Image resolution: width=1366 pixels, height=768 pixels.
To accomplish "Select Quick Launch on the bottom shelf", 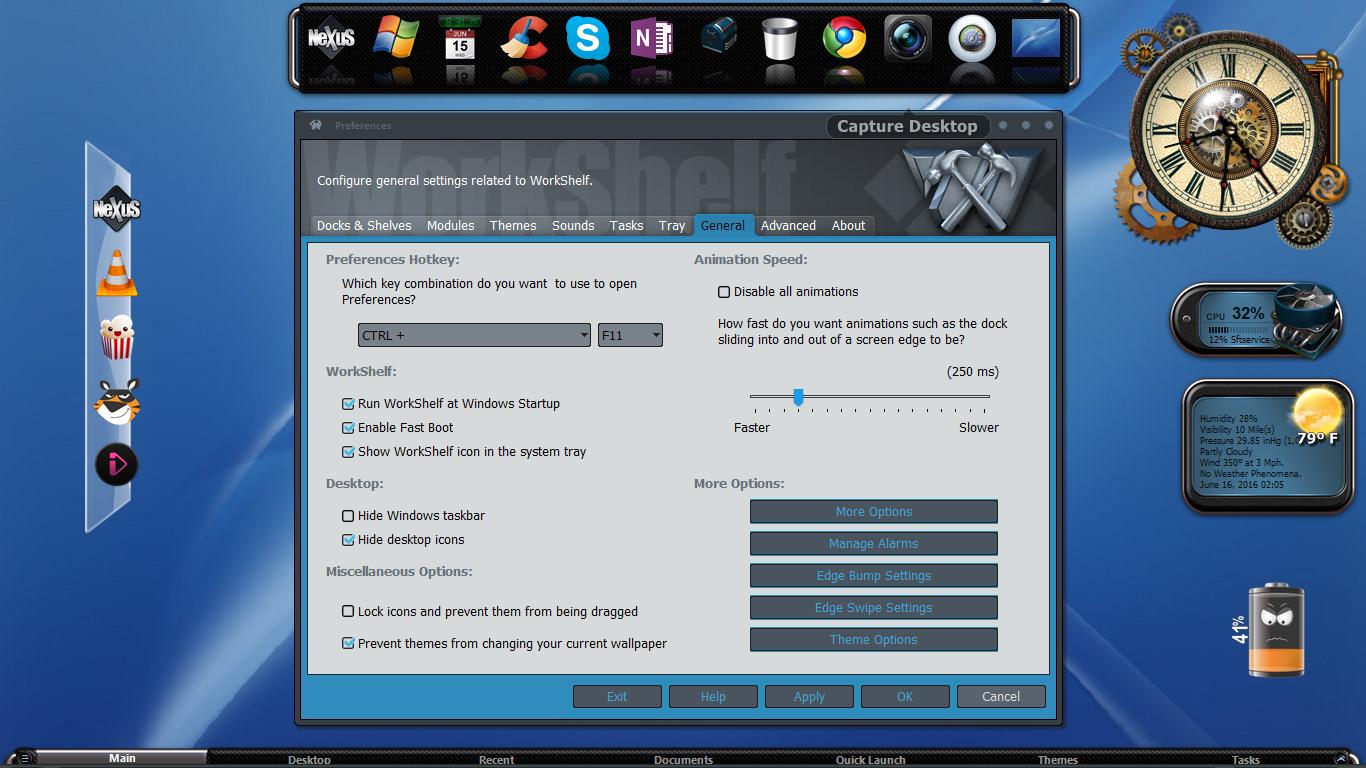I will 870,760.
